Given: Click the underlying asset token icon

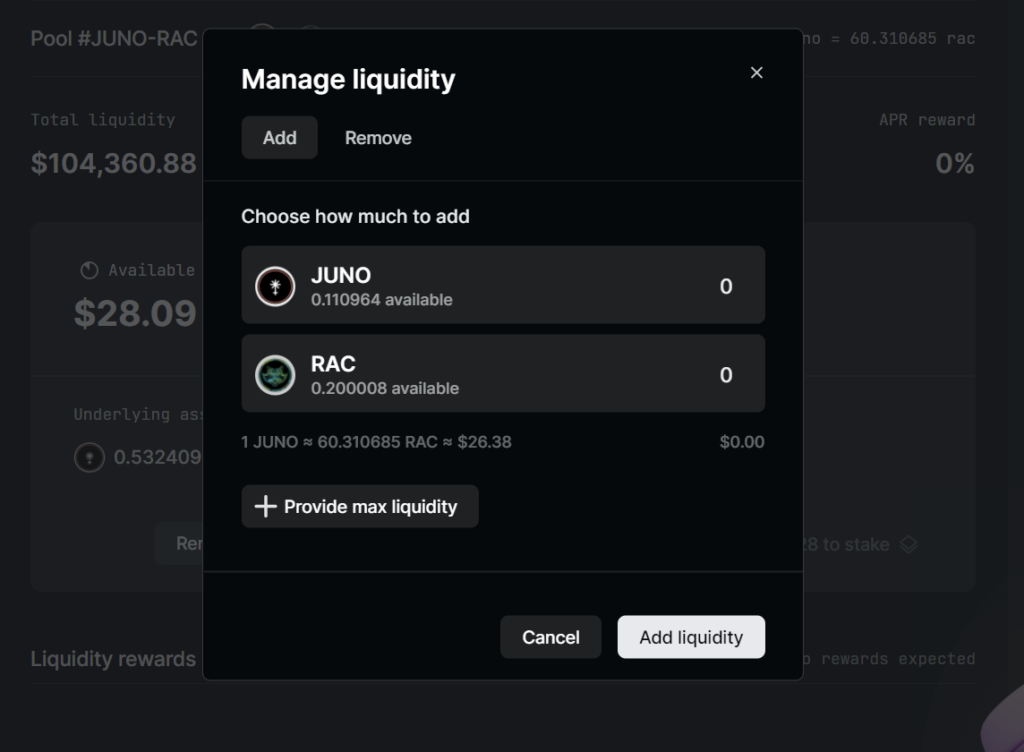Looking at the screenshot, I should pyautogui.click(x=89, y=458).
